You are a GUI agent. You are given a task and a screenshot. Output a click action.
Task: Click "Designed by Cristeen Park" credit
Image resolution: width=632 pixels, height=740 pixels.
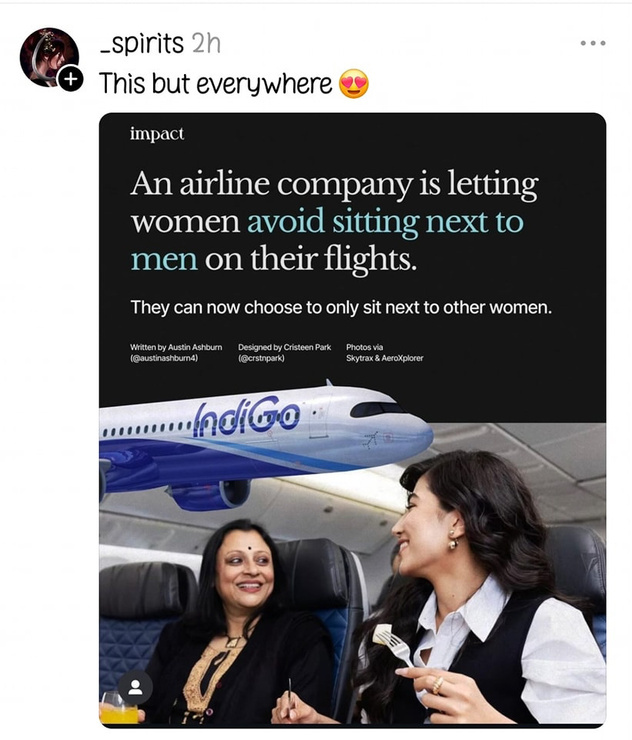[284, 347]
